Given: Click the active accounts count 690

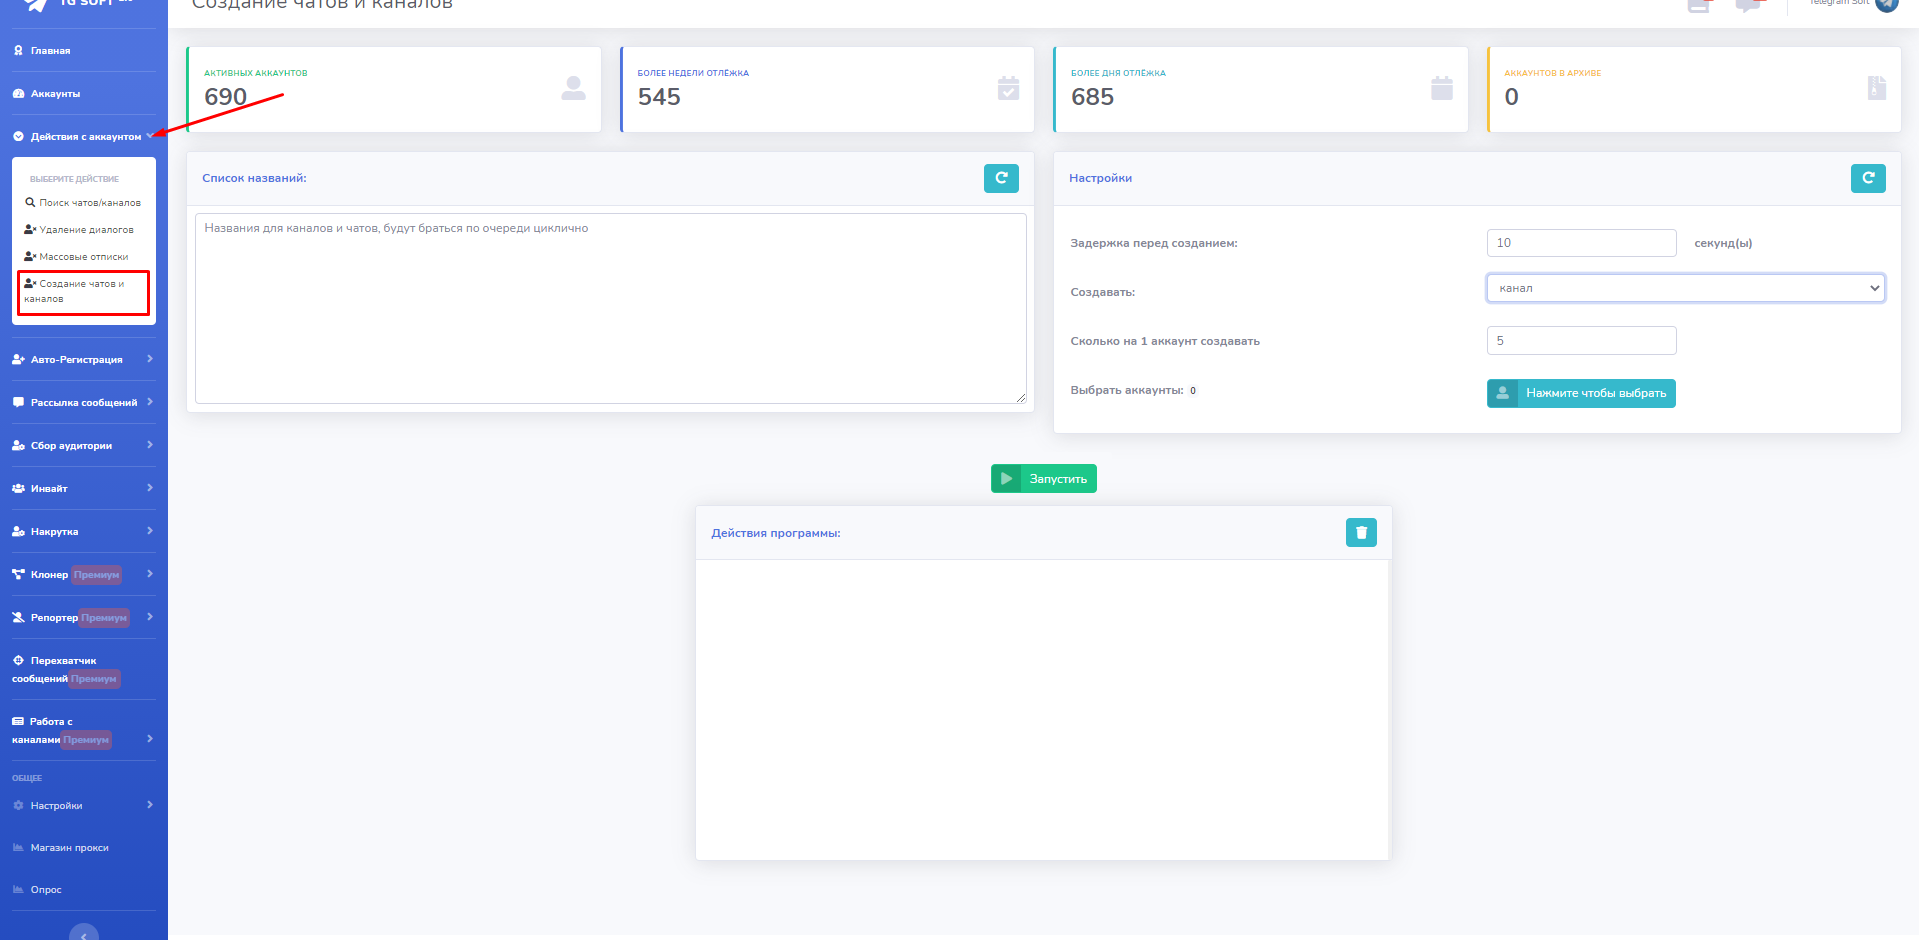Looking at the screenshot, I should [x=225, y=97].
